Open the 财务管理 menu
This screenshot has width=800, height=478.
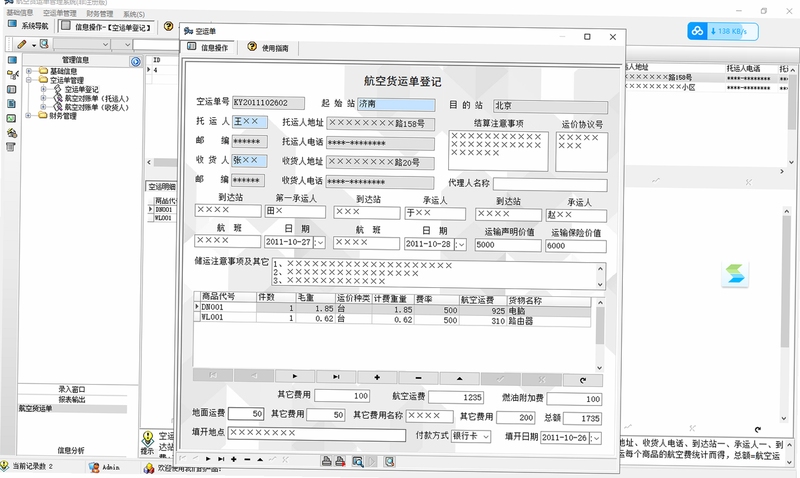pyautogui.click(x=100, y=14)
